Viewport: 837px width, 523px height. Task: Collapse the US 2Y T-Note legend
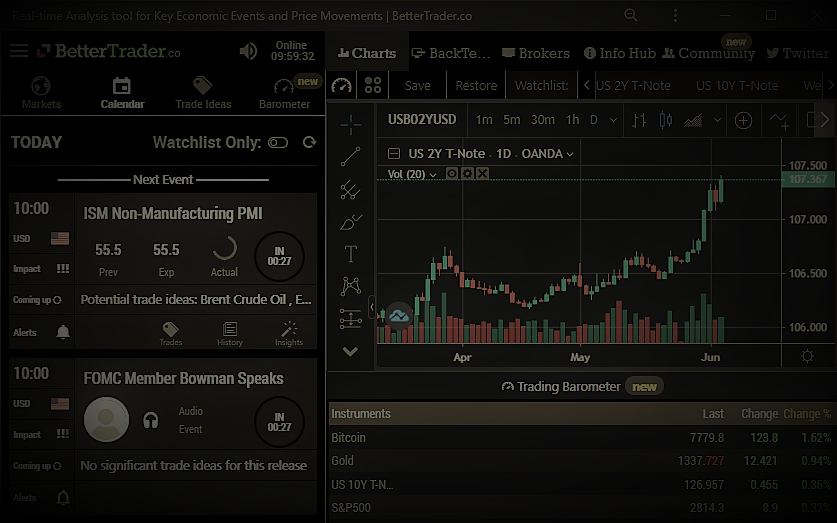(x=394, y=154)
